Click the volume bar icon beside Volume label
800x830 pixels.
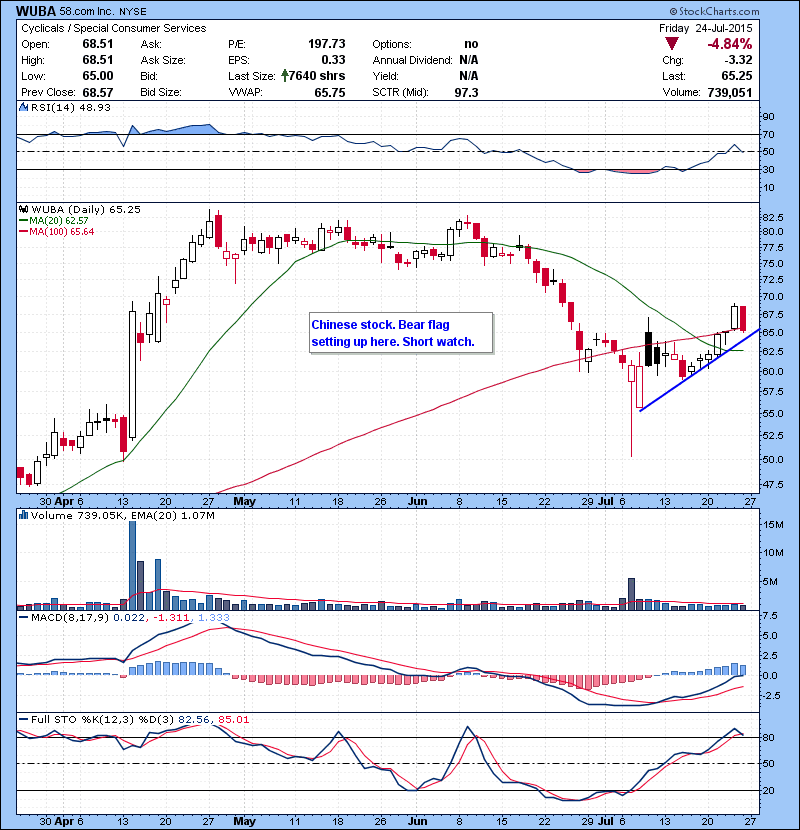coord(23,515)
